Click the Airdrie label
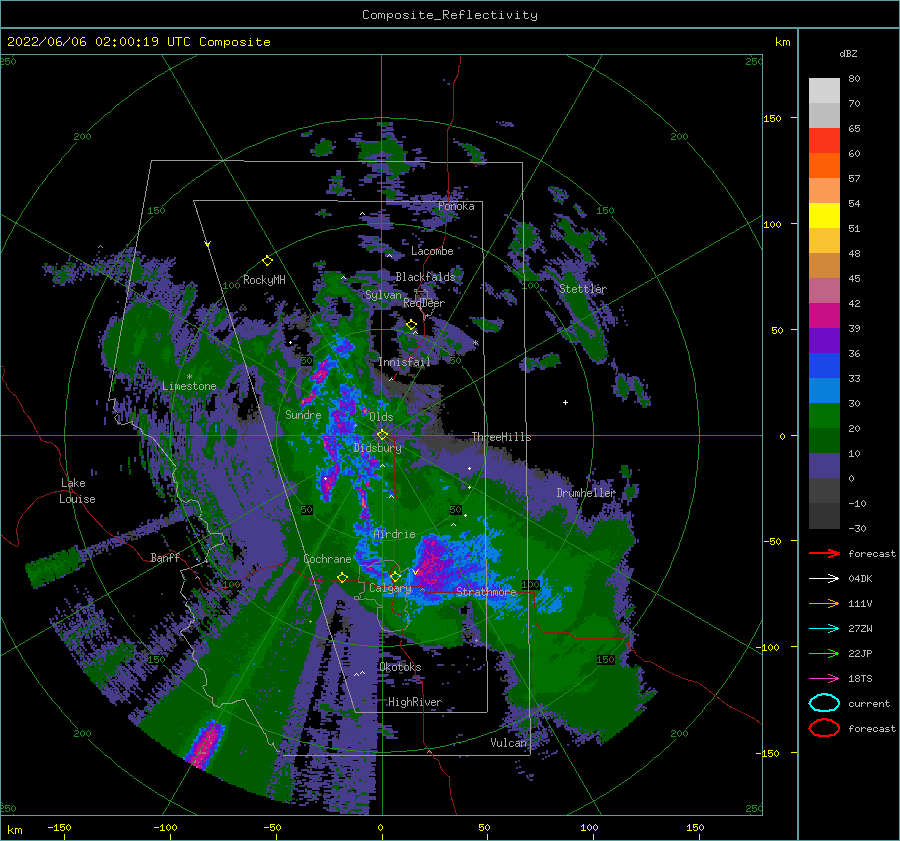The height and width of the screenshot is (841, 900). point(394,534)
